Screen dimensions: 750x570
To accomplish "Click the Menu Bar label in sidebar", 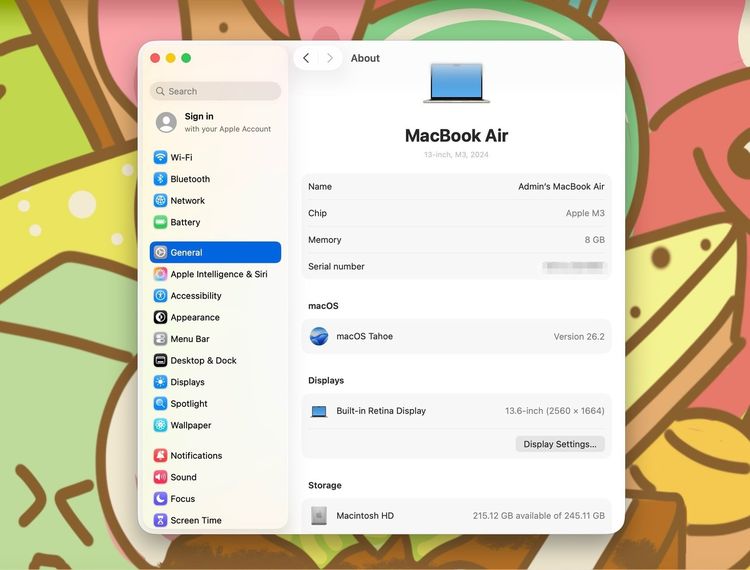I will coord(190,339).
